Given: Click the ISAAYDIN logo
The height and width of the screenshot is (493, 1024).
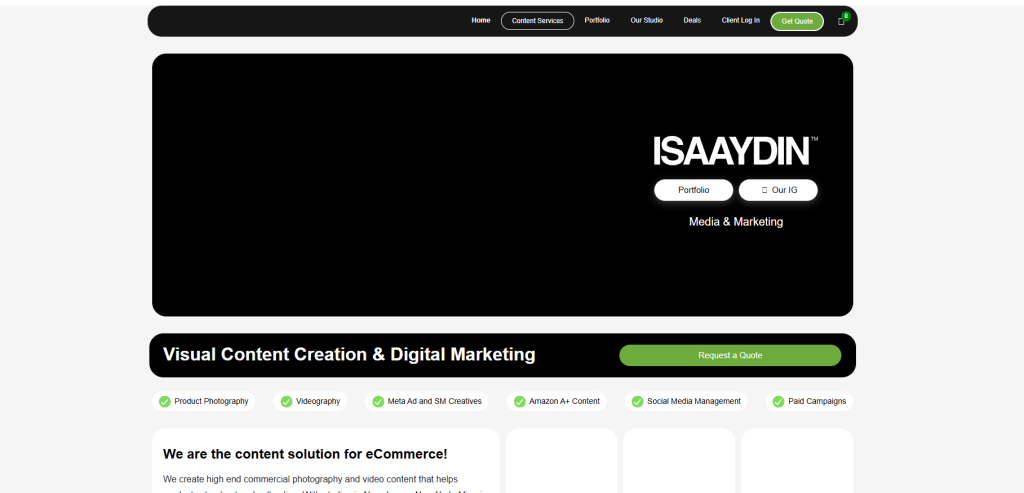Looking at the screenshot, I should (735, 151).
